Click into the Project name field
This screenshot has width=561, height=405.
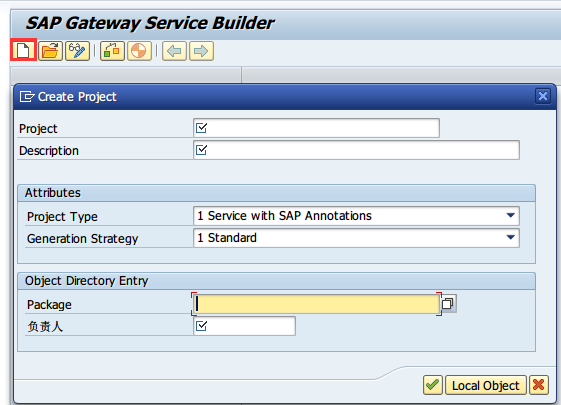point(316,128)
